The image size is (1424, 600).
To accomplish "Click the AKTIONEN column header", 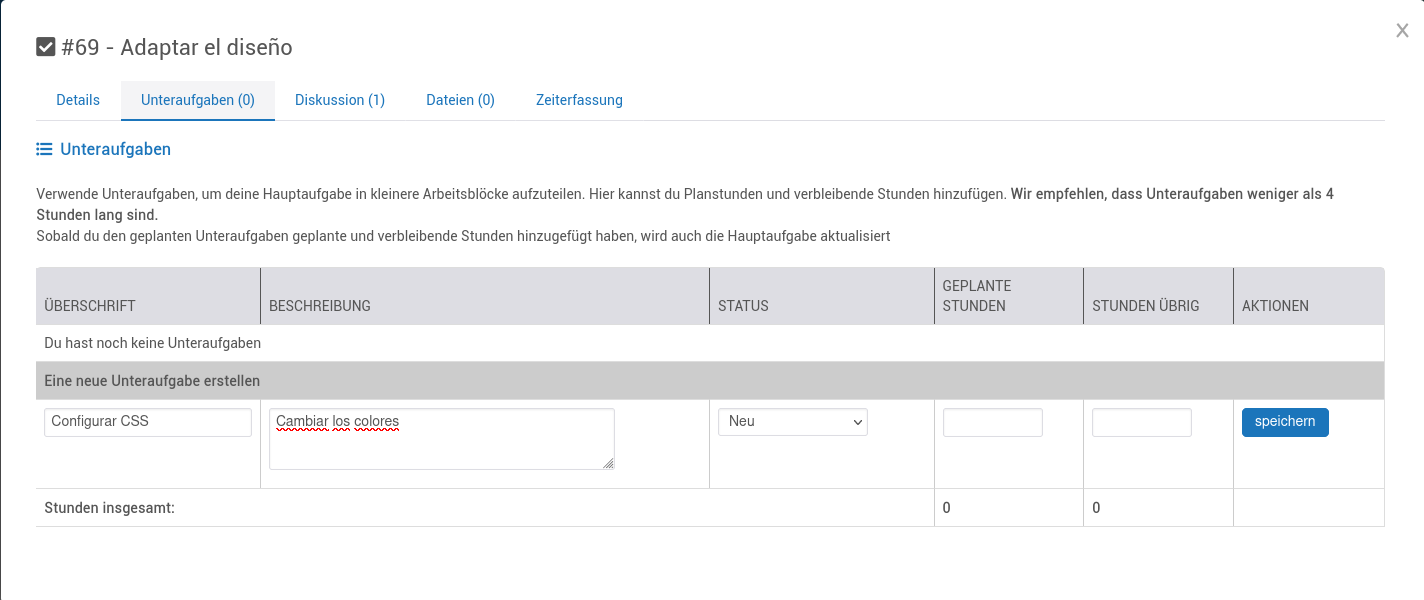I will click(x=1275, y=306).
